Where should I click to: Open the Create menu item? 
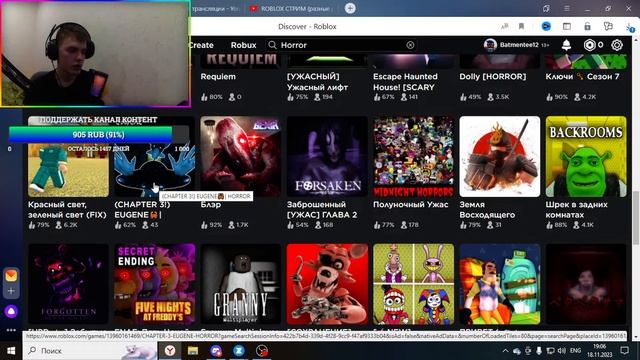tap(202, 45)
